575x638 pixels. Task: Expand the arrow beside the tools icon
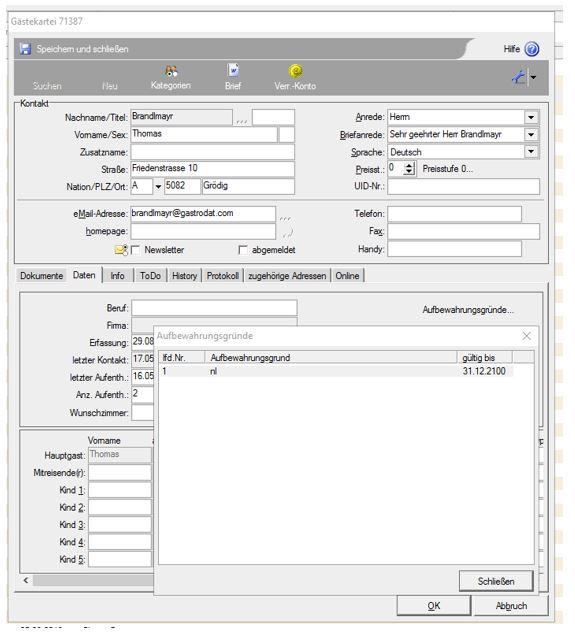coord(533,77)
